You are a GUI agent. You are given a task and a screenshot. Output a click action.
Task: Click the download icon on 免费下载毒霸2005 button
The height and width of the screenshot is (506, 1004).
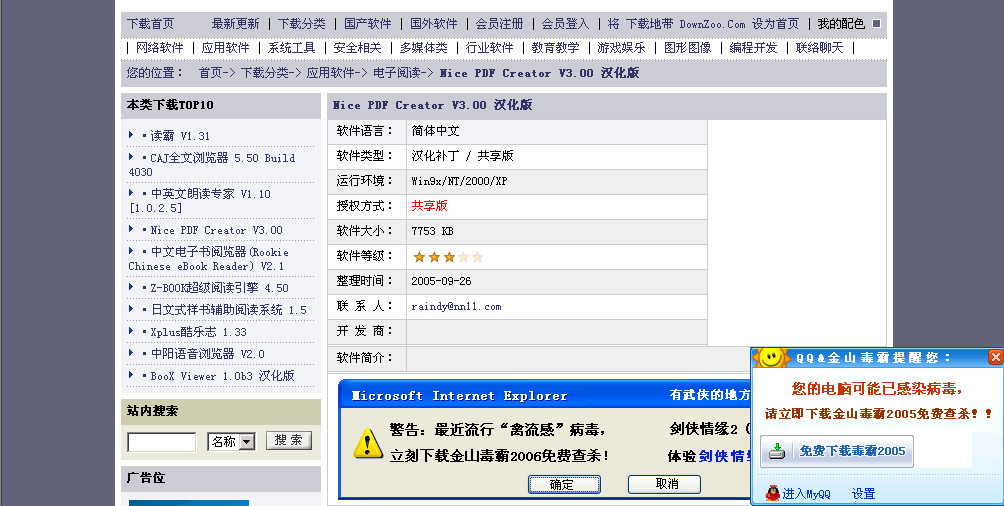point(777,451)
